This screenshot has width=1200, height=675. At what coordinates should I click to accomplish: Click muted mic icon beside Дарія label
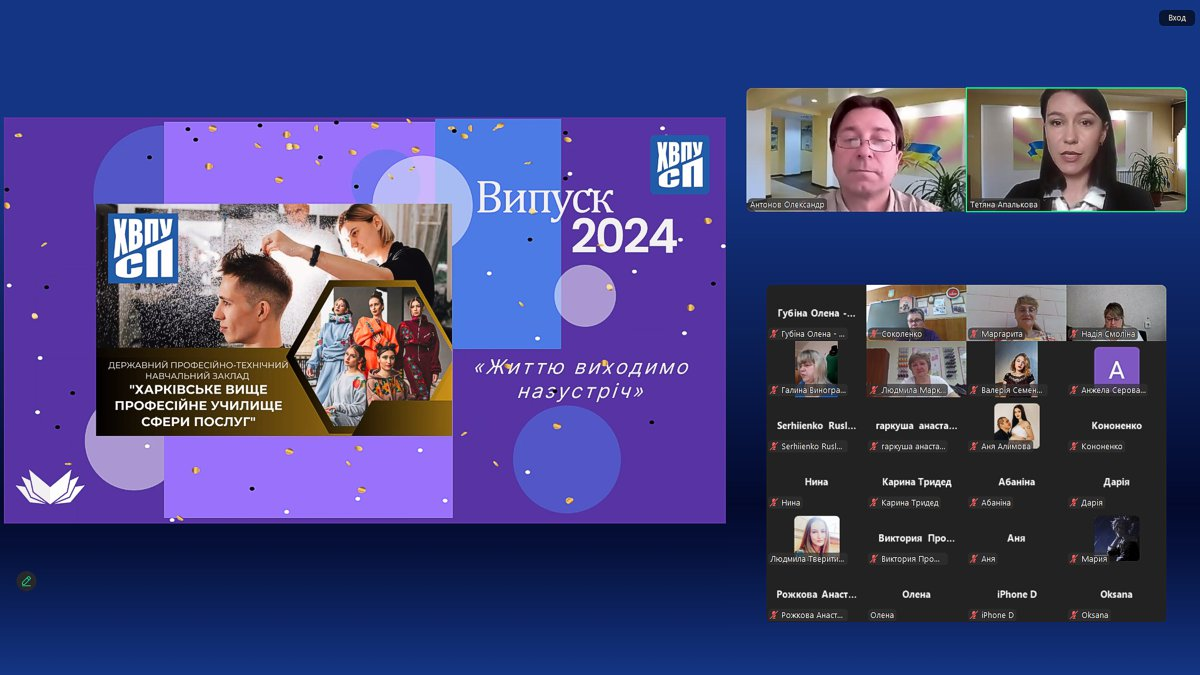coord(1074,502)
